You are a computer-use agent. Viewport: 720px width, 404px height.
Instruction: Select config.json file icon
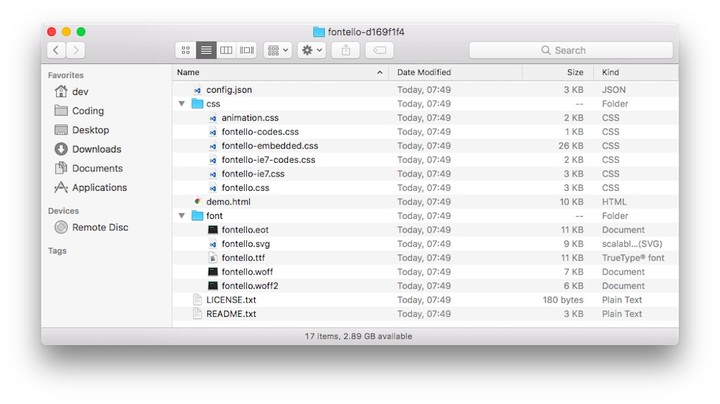click(x=197, y=90)
